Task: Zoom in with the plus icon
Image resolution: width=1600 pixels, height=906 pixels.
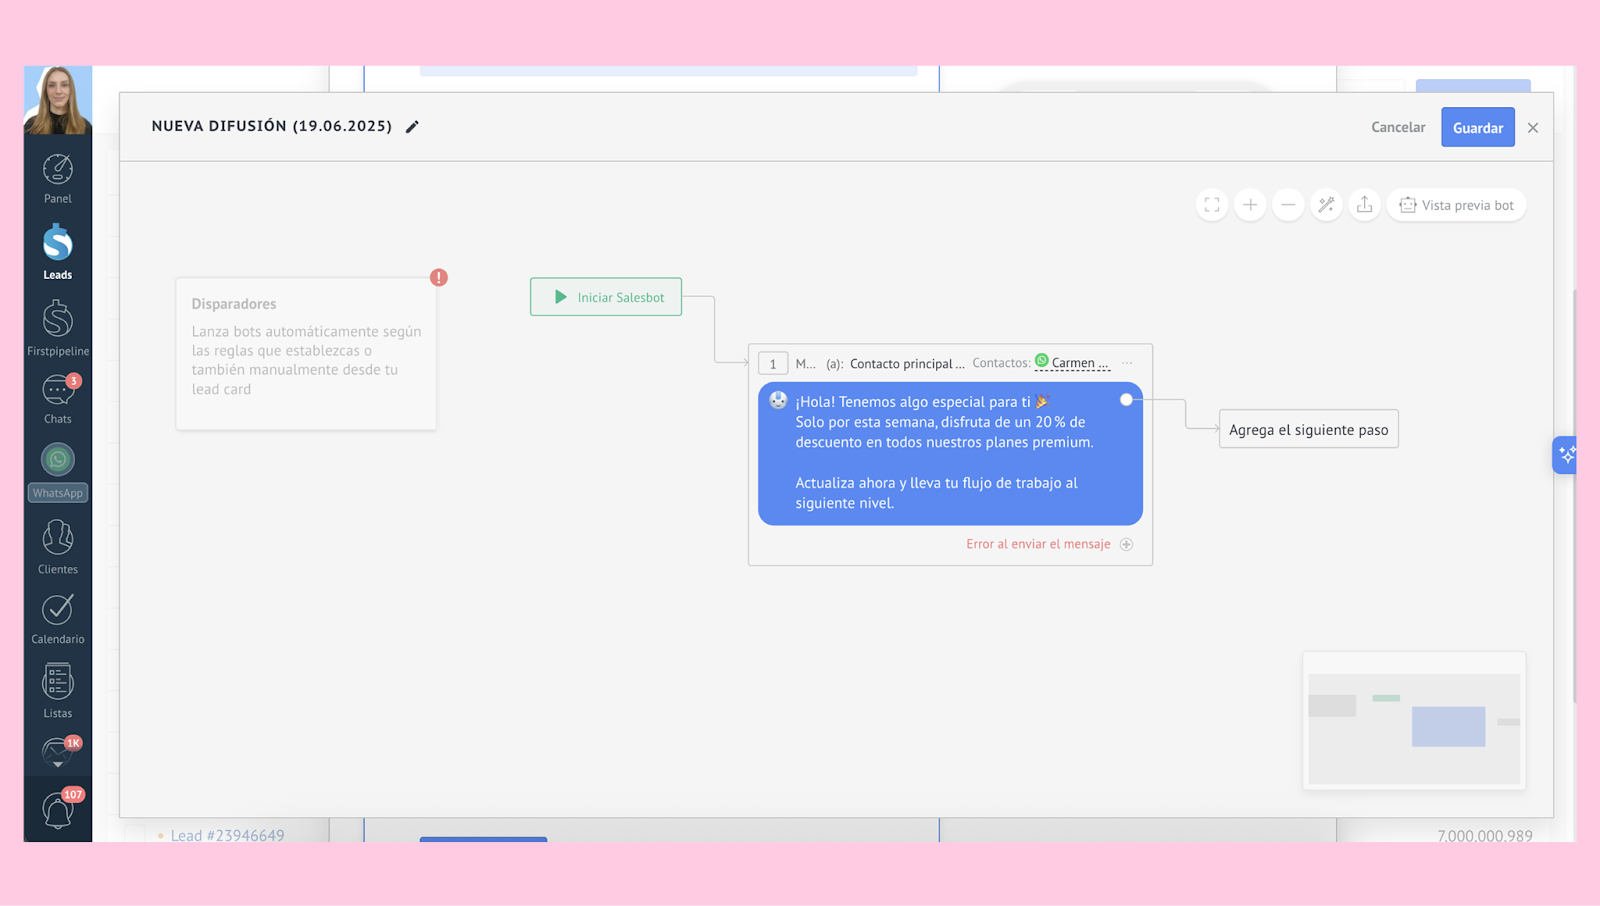Action: coord(1250,205)
